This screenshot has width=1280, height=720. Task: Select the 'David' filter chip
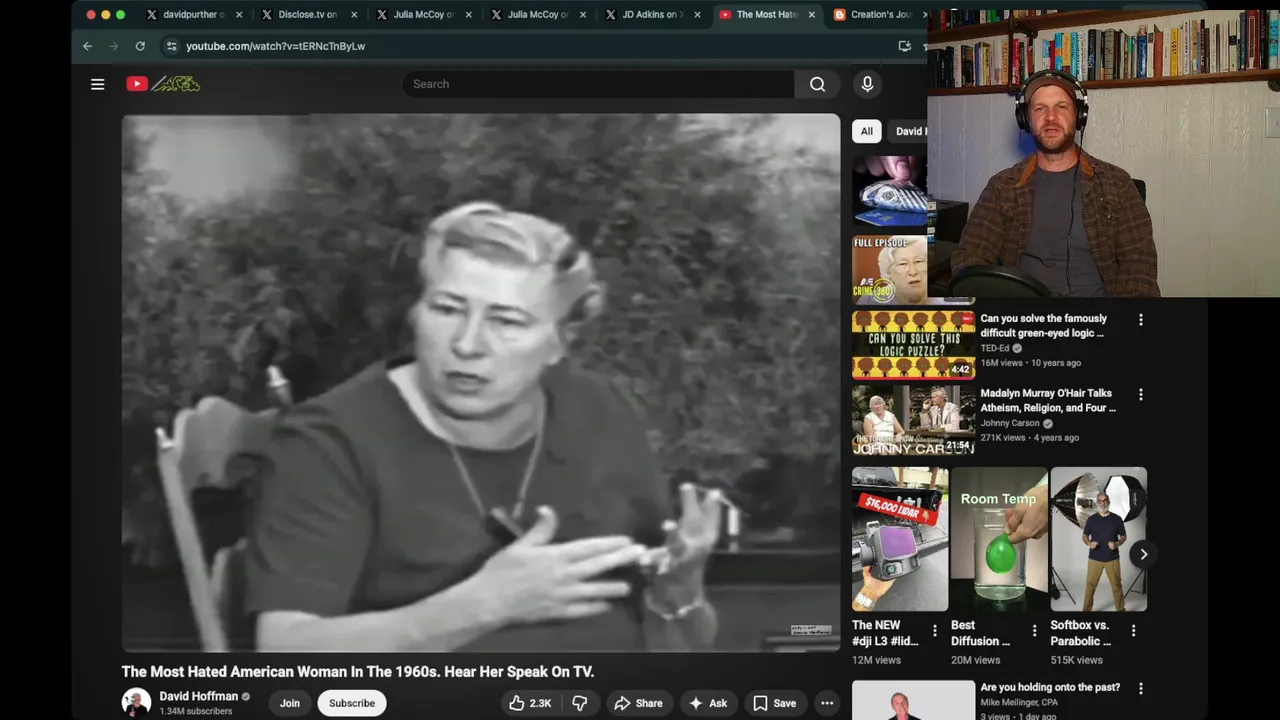[x=908, y=131]
